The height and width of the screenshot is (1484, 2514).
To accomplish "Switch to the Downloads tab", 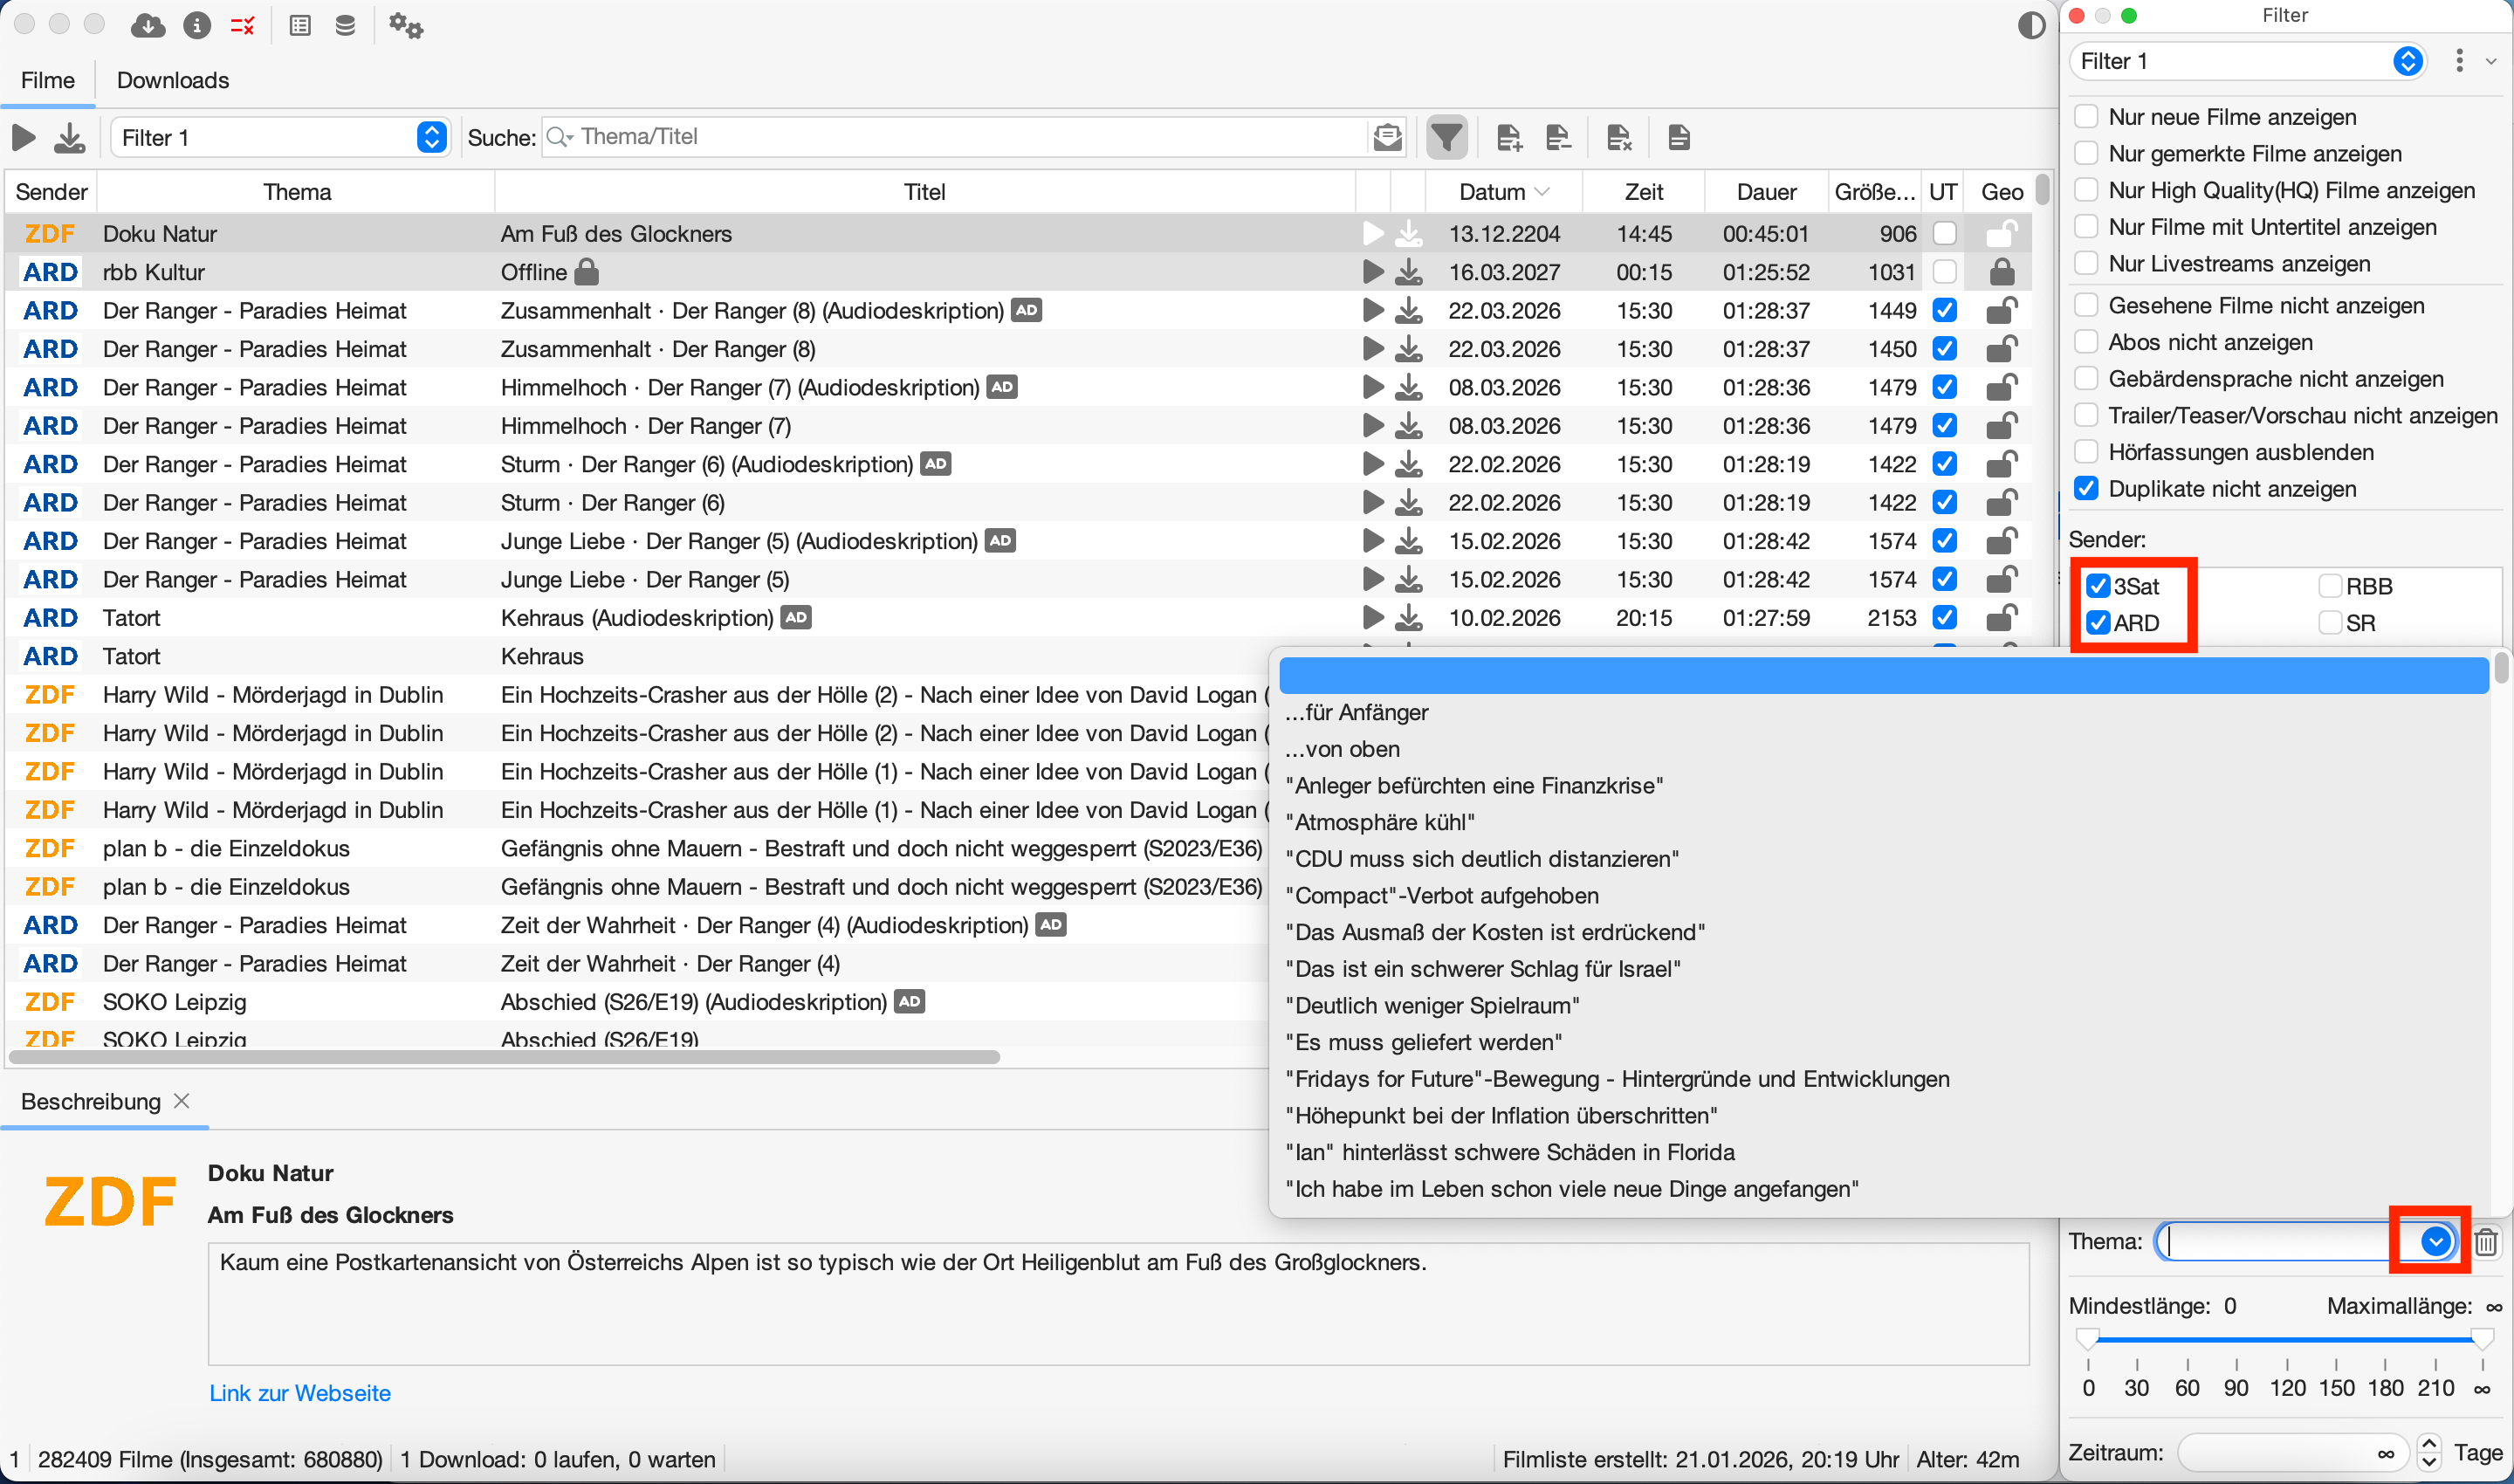I will click(x=173, y=80).
